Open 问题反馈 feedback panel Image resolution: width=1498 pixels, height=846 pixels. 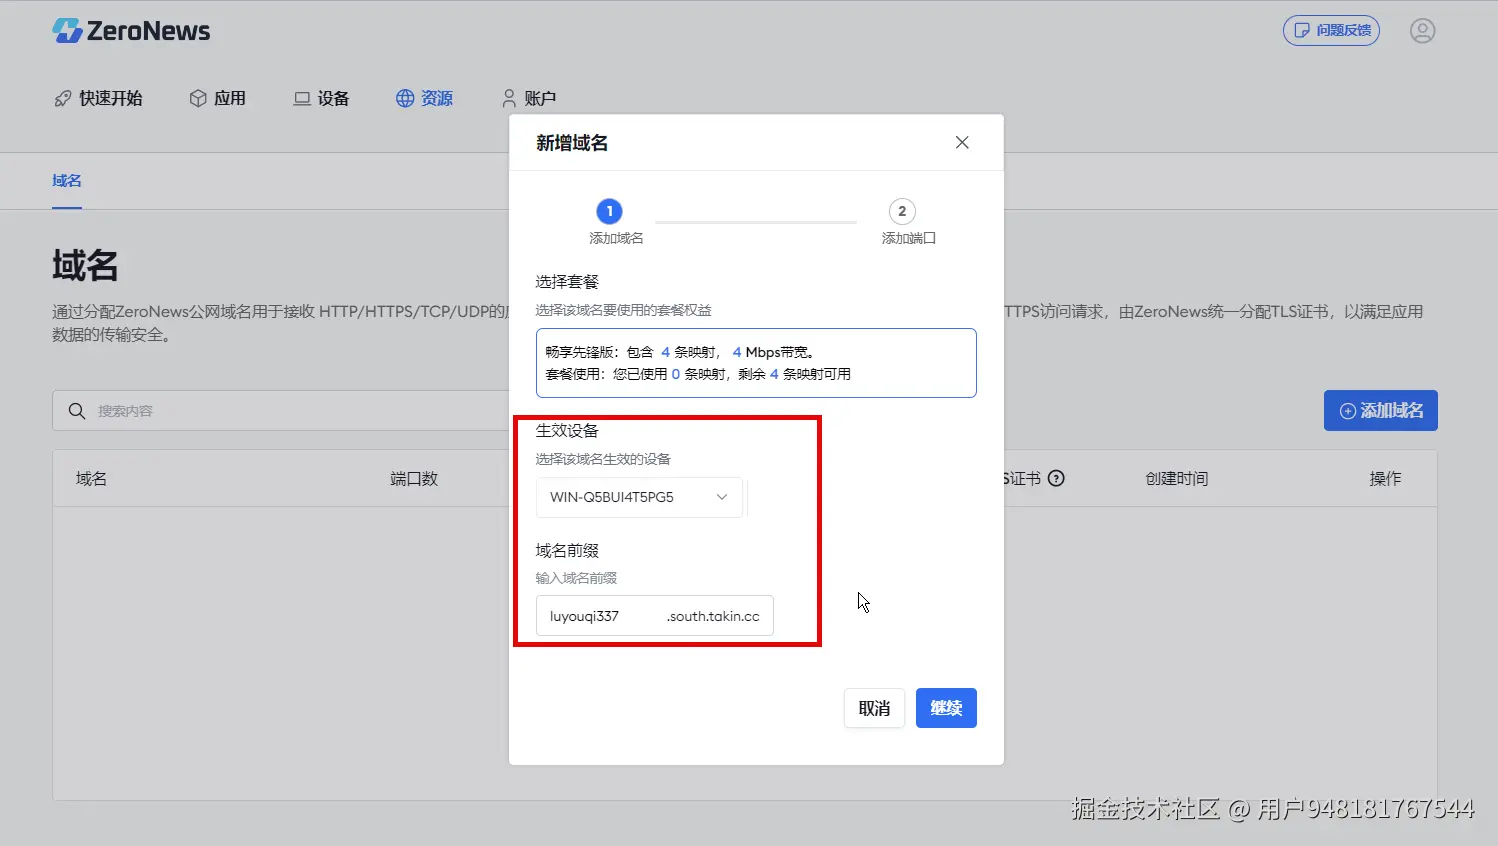1331,30
